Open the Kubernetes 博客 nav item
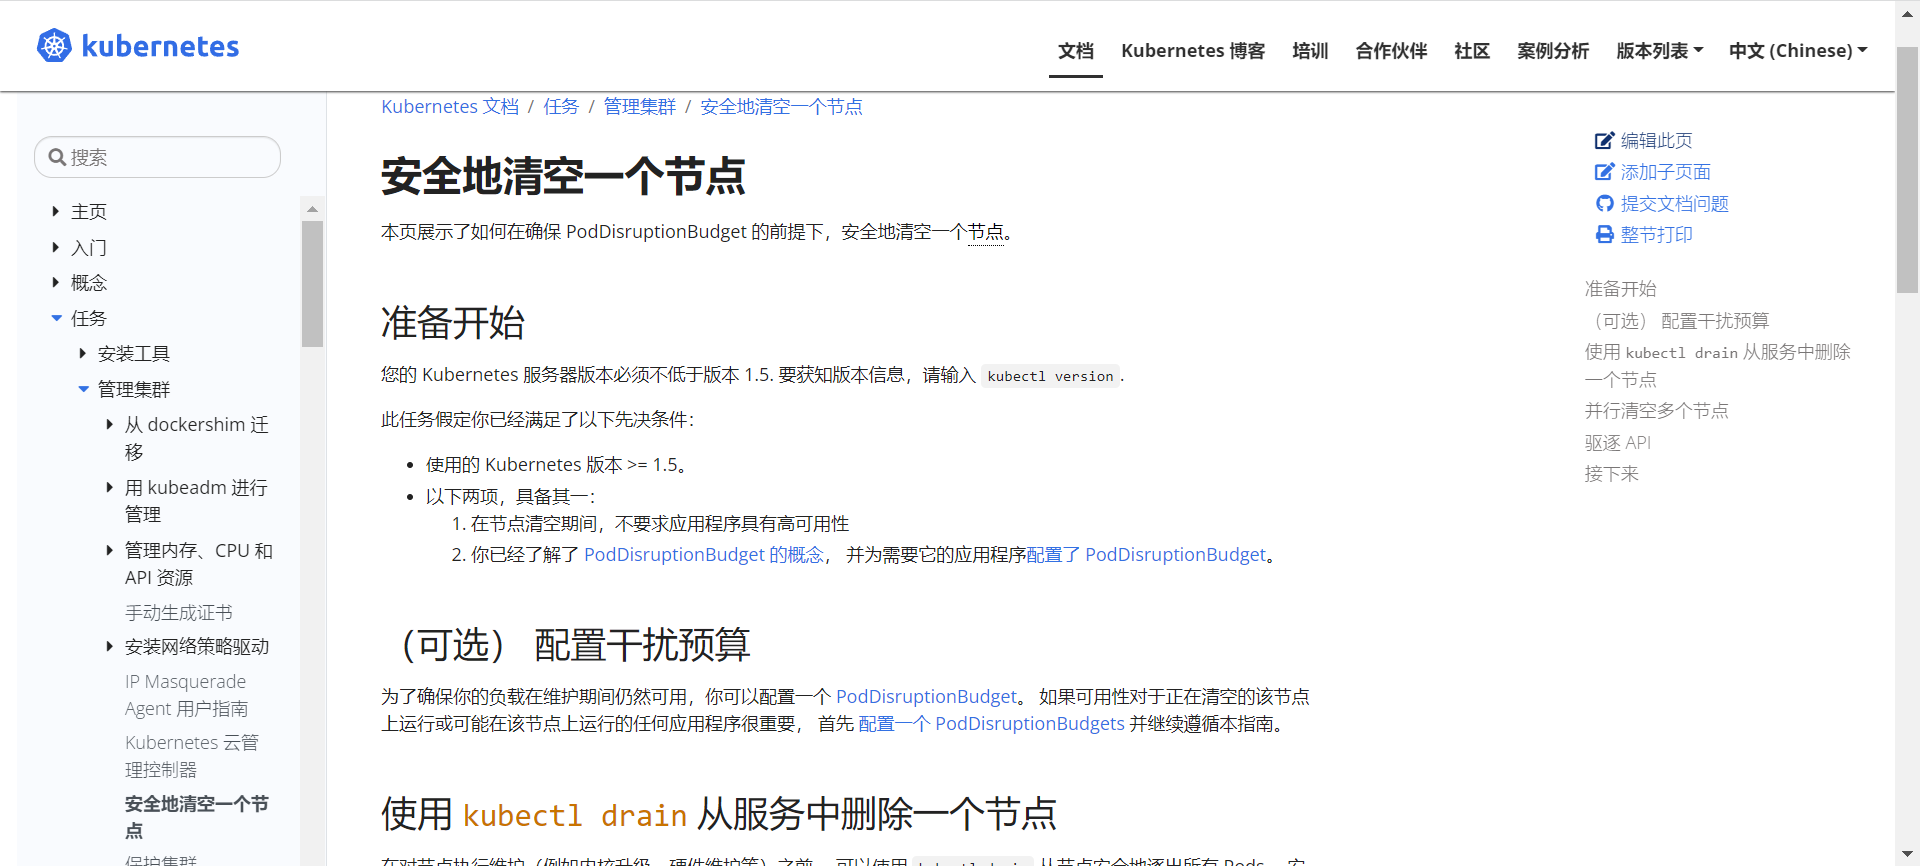 (x=1193, y=50)
